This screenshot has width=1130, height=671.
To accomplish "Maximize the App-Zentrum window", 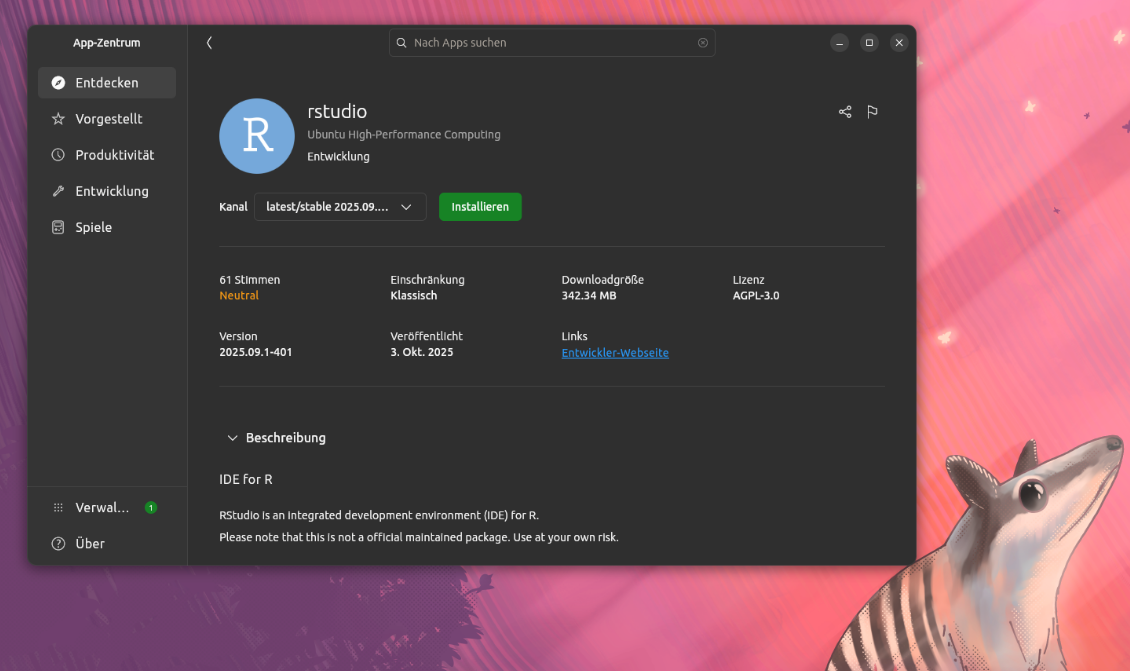I will pyautogui.click(x=869, y=43).
